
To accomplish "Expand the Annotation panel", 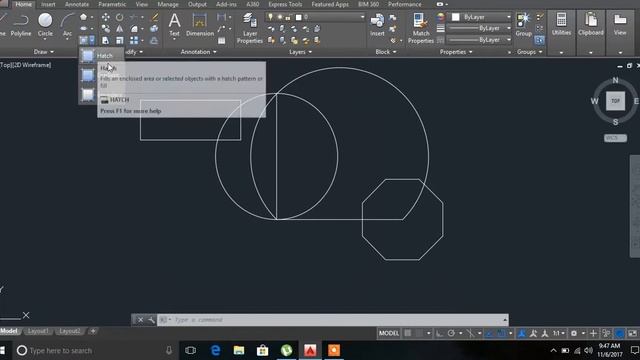I will click(198, 52).
